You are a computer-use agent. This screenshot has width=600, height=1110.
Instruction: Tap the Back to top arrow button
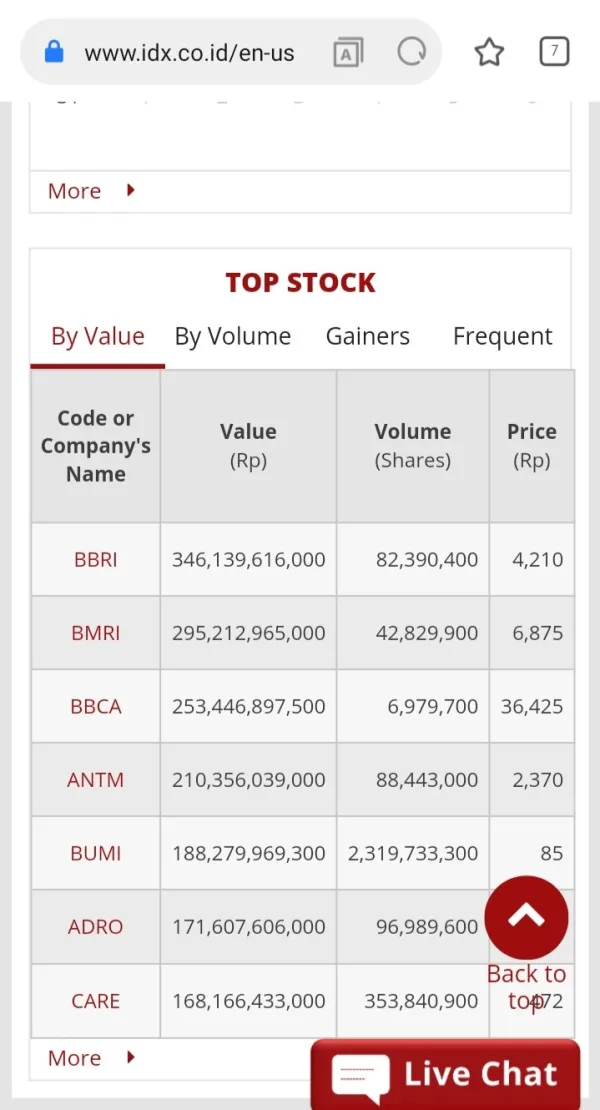(526, 917)
